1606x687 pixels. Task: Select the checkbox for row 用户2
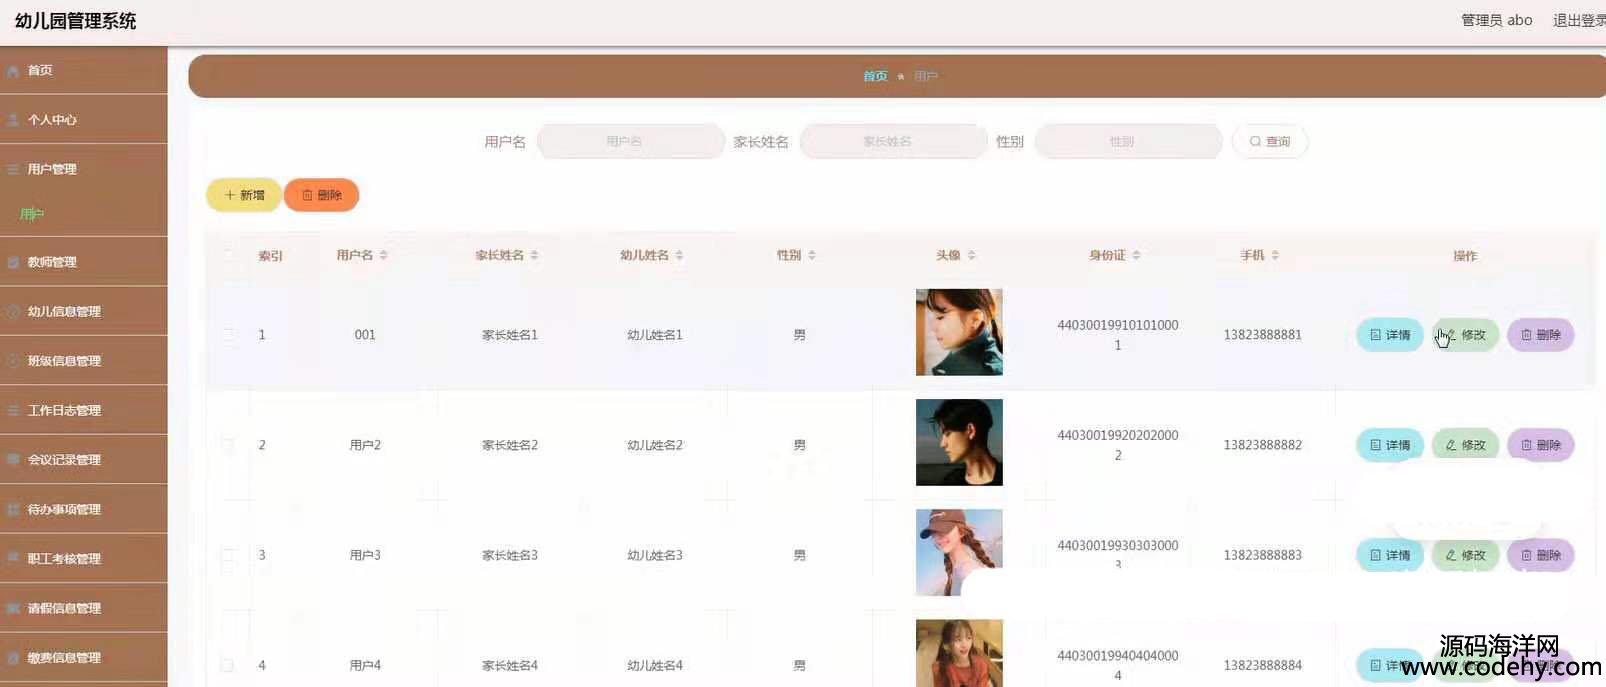click(228, 445)
